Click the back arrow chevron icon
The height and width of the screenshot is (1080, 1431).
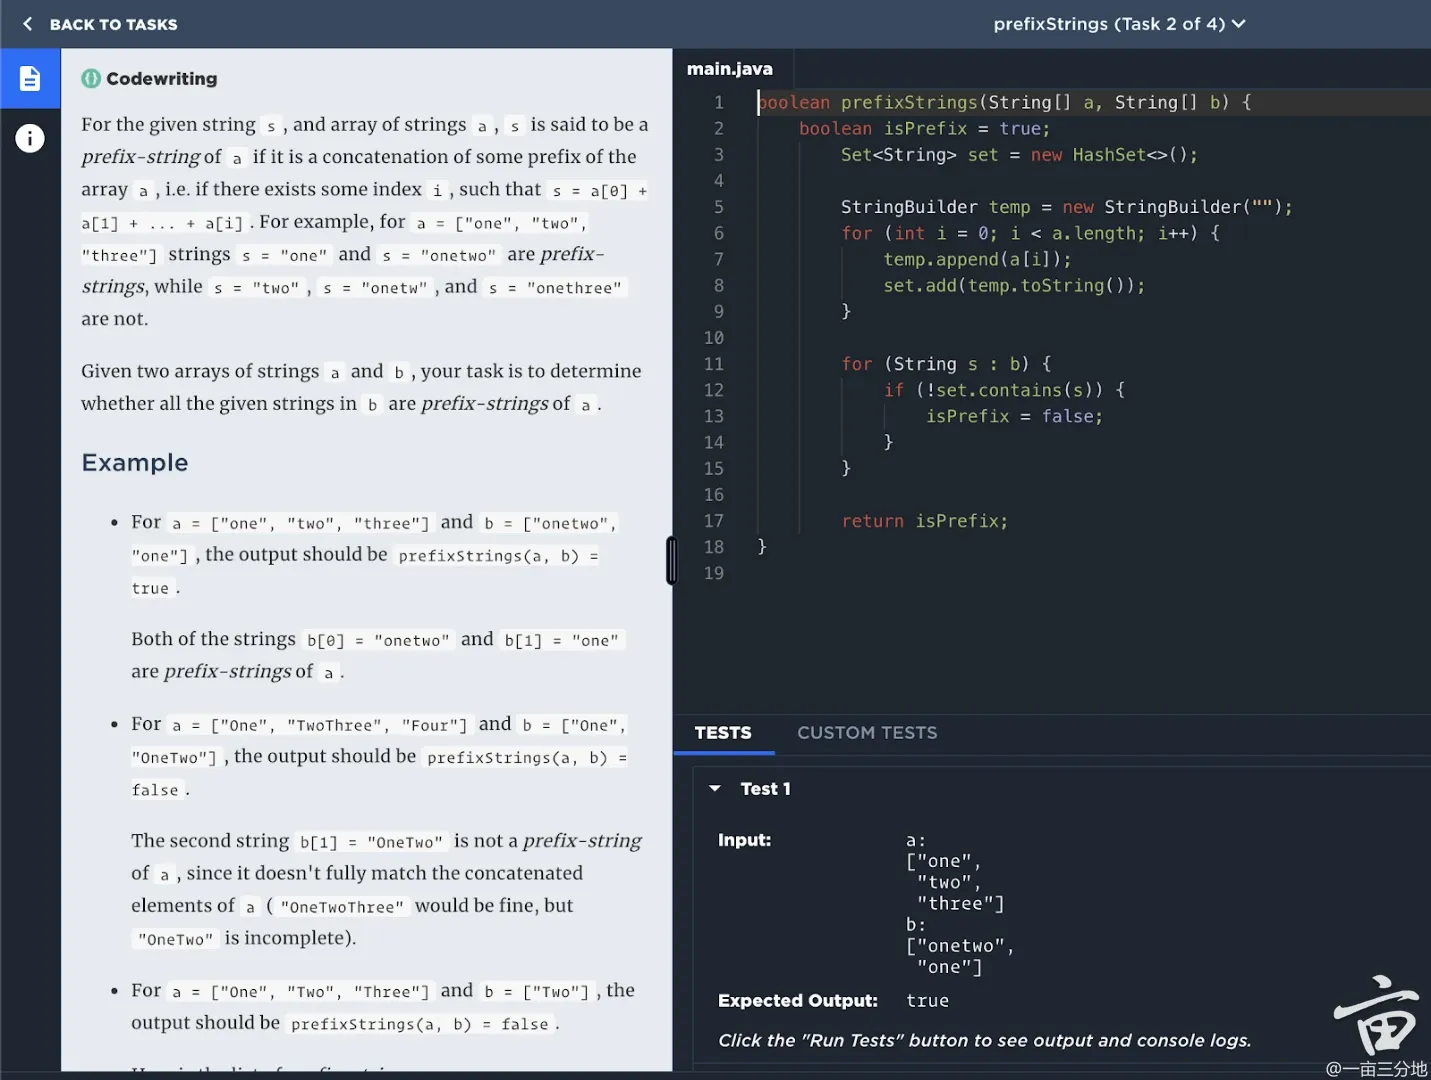pyautogui.click(x=27, y=24)
